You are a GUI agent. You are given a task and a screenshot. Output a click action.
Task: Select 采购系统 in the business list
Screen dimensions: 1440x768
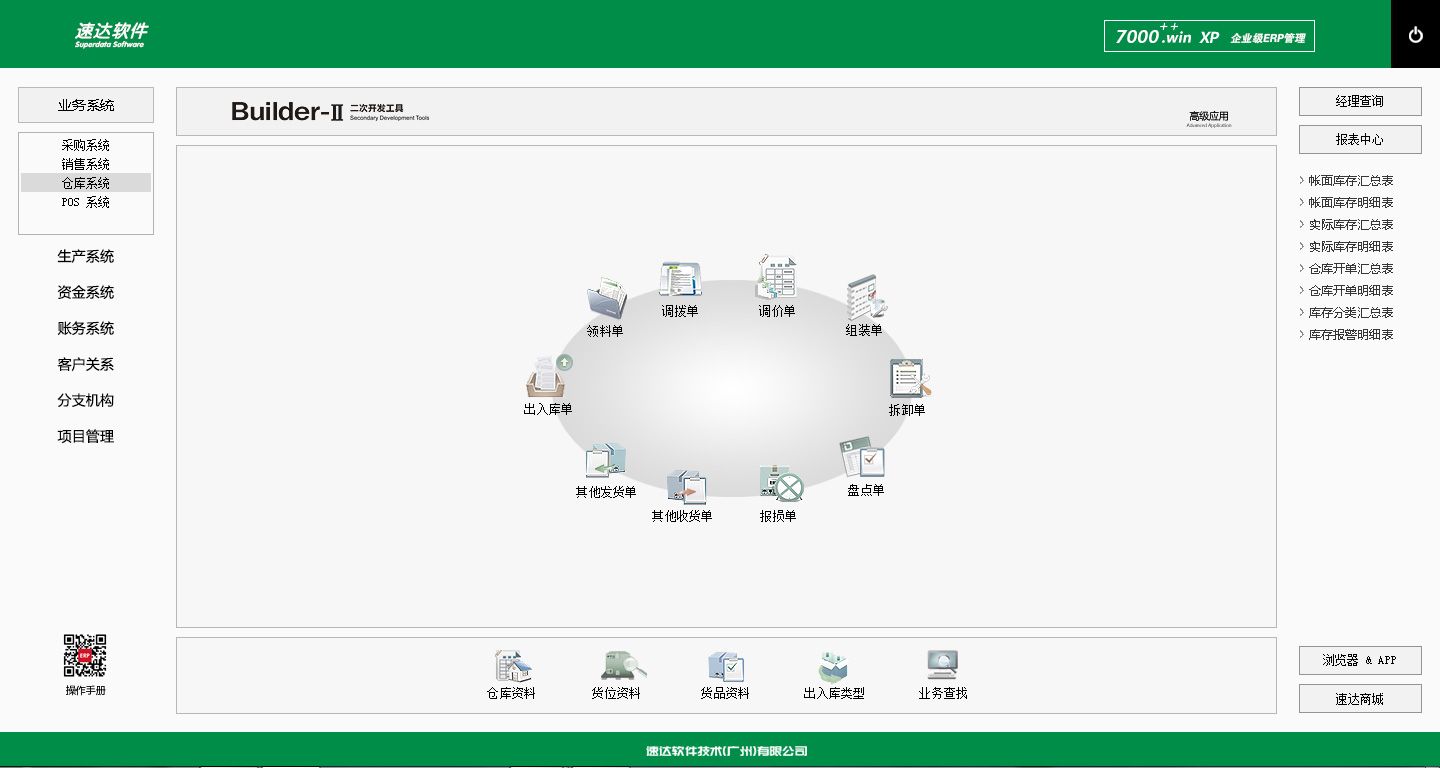point(86,145)
